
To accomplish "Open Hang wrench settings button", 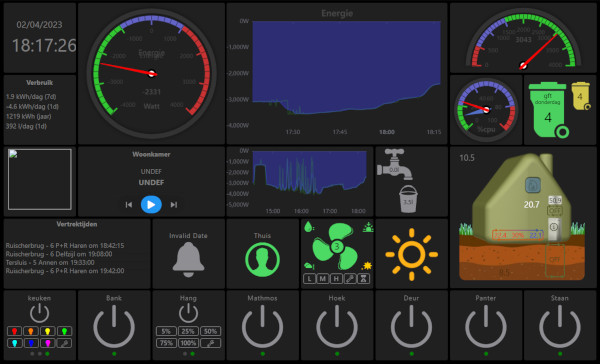I will point(210,343).
